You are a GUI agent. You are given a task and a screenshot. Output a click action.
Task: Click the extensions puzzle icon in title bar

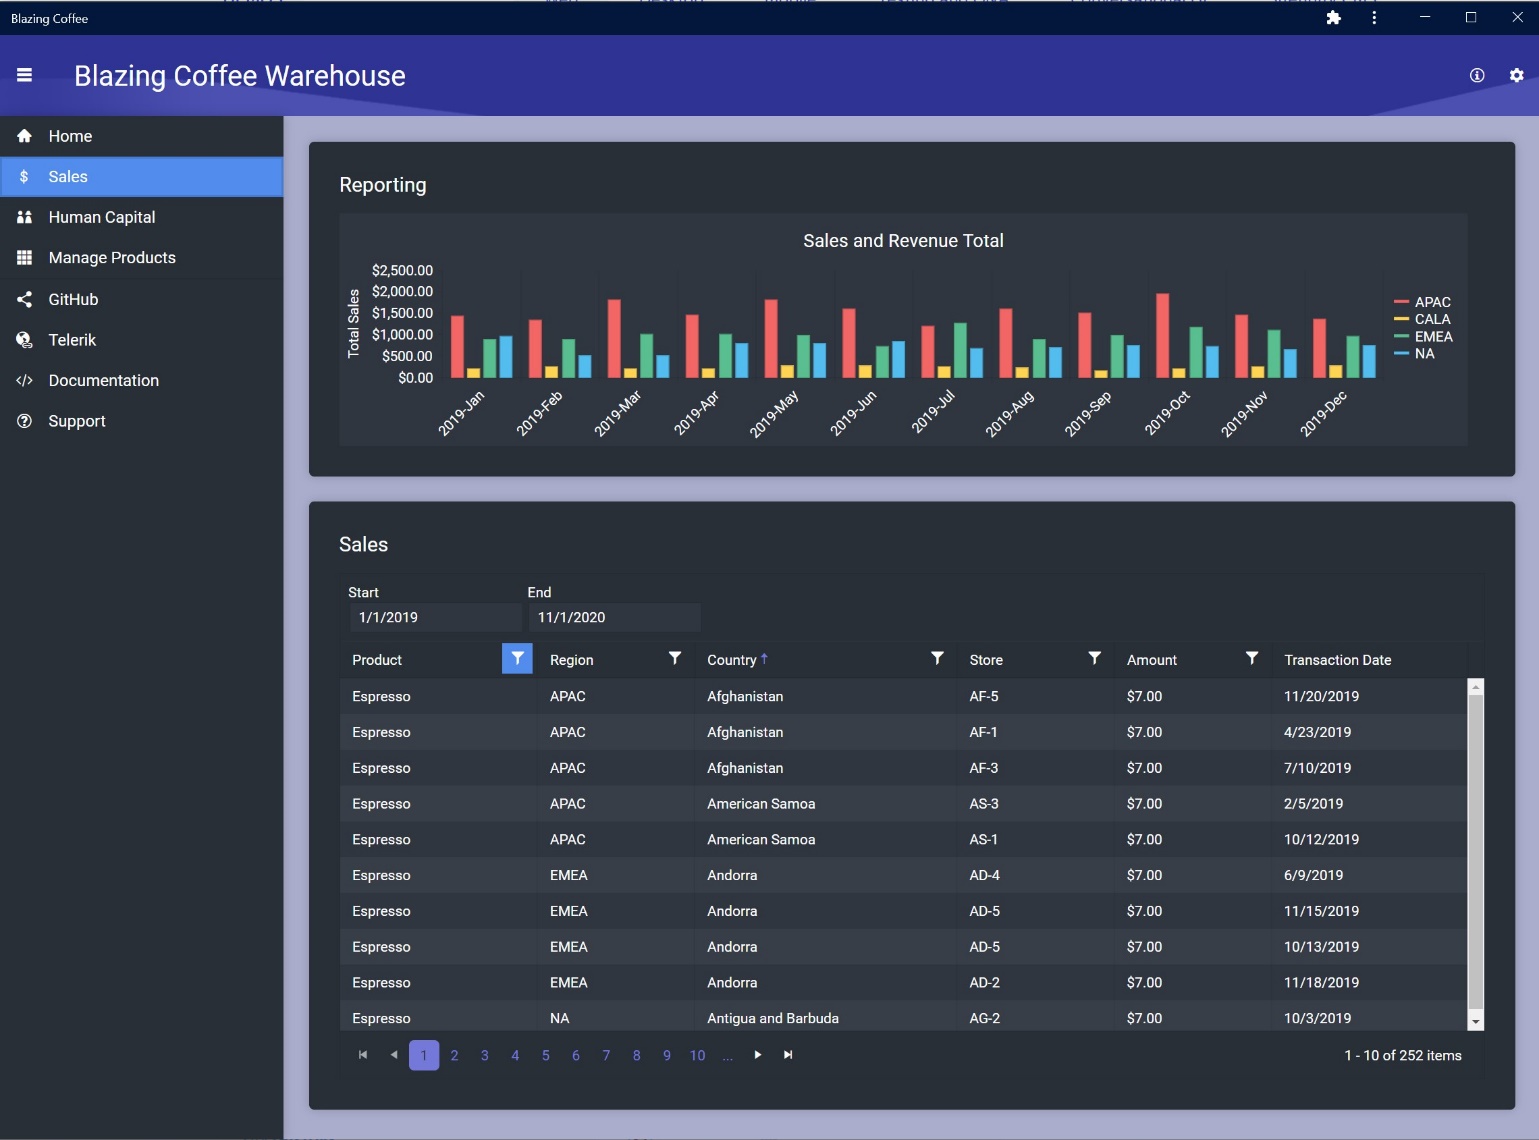pos(1333,18)
